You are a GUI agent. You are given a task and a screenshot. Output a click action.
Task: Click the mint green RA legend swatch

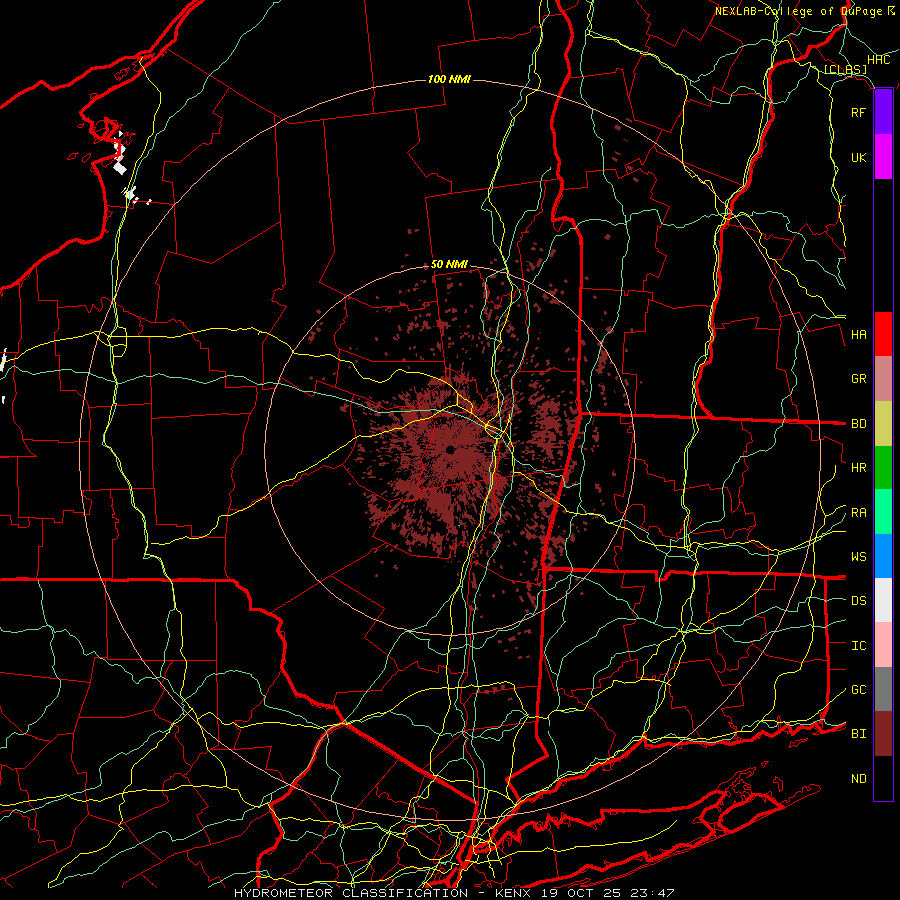[x=883, y=512]
